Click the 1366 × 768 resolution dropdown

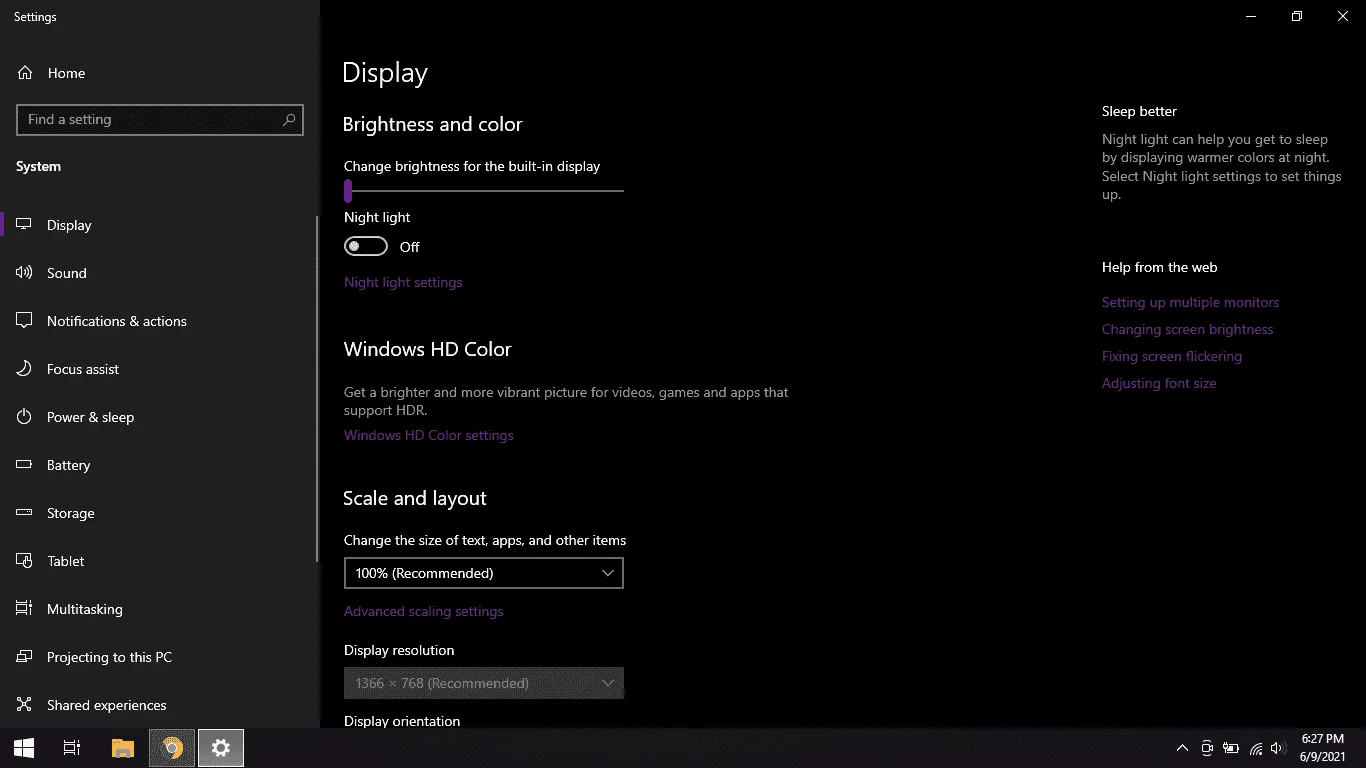point(484,683)
